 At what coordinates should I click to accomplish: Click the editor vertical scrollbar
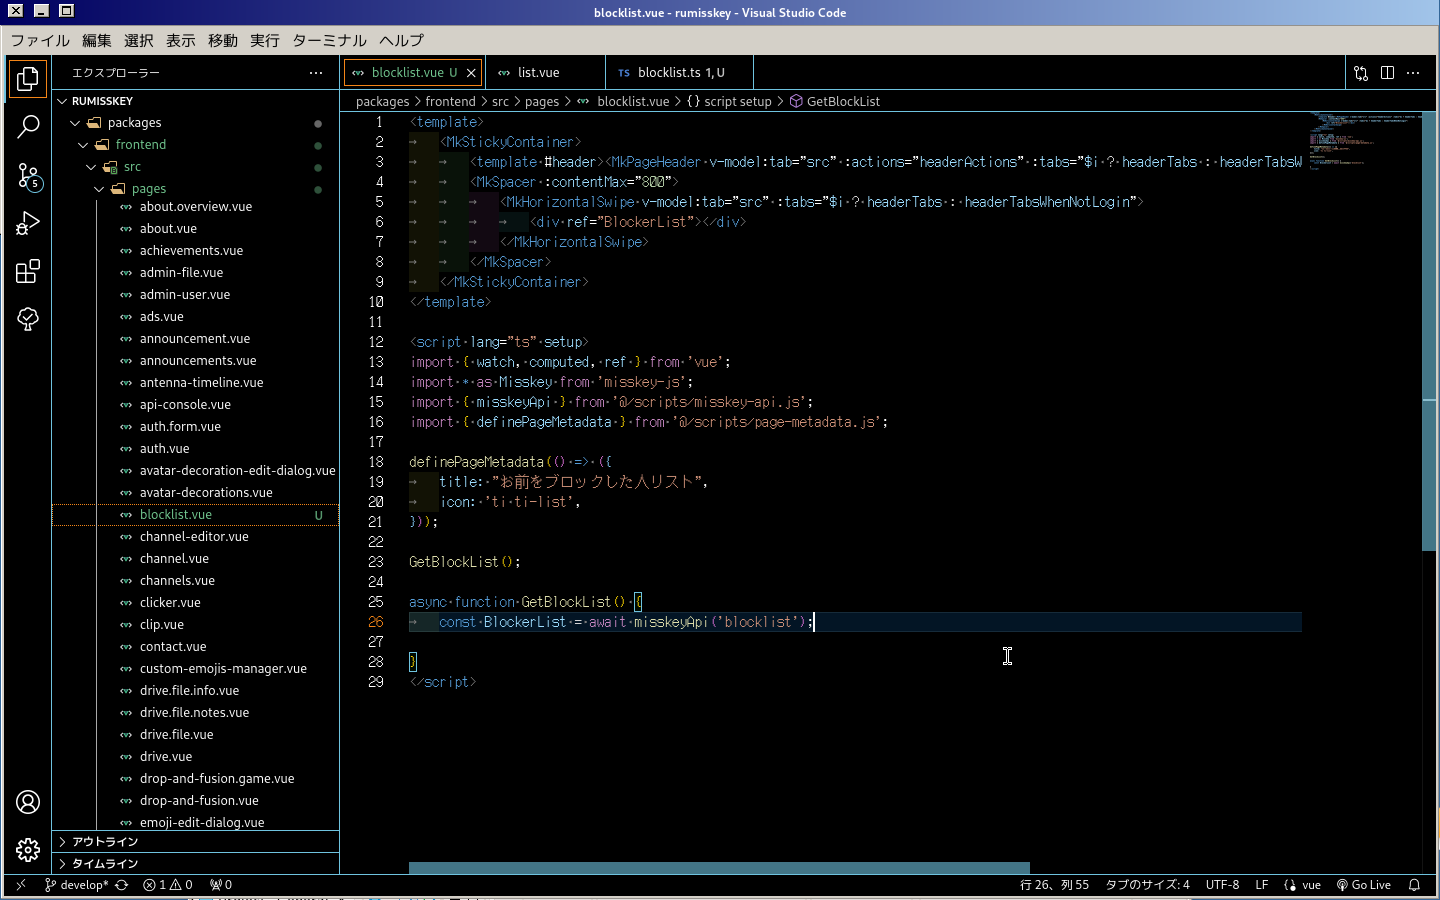click(x=1429, y=331)
